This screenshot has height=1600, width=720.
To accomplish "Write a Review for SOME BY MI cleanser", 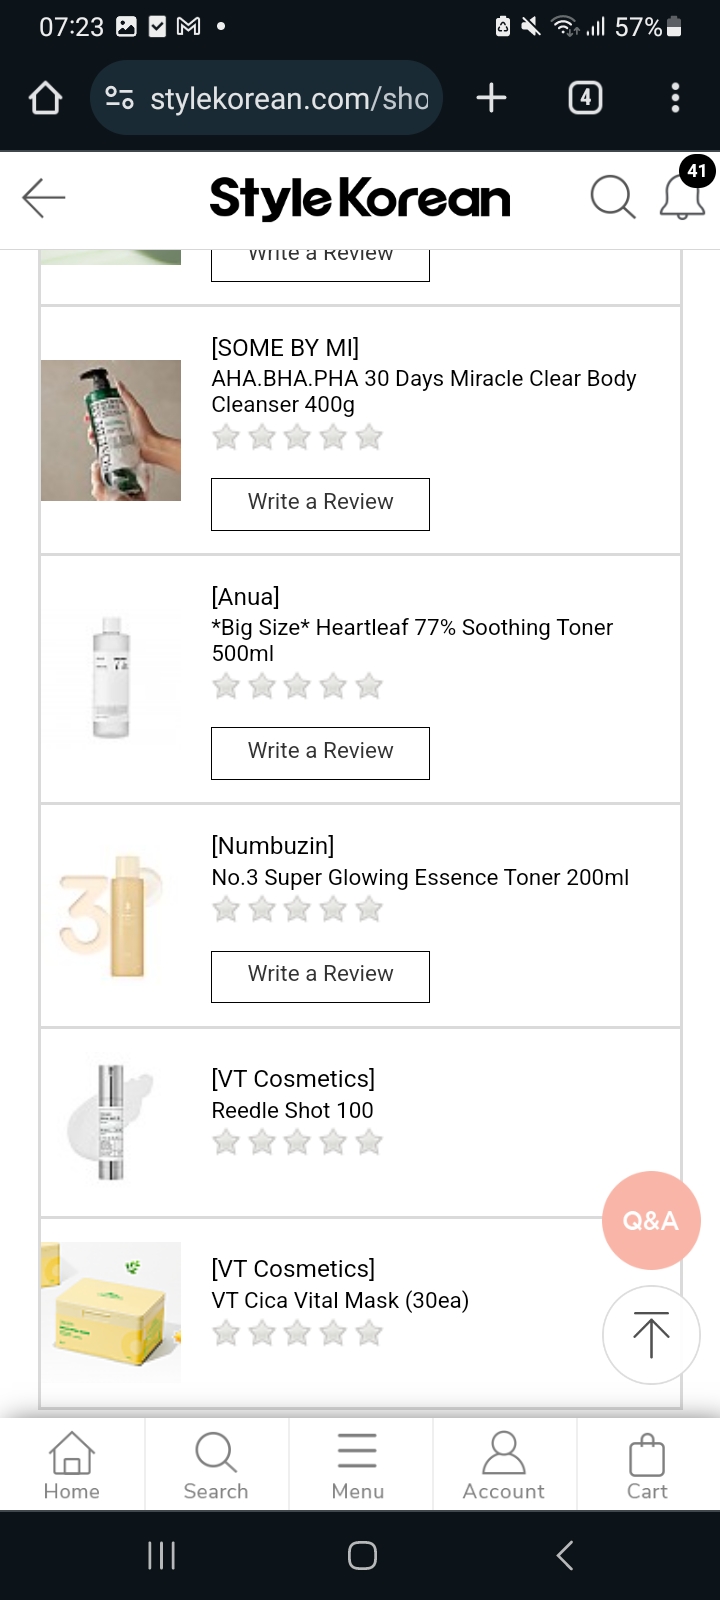I will click(x=320, y=503).
